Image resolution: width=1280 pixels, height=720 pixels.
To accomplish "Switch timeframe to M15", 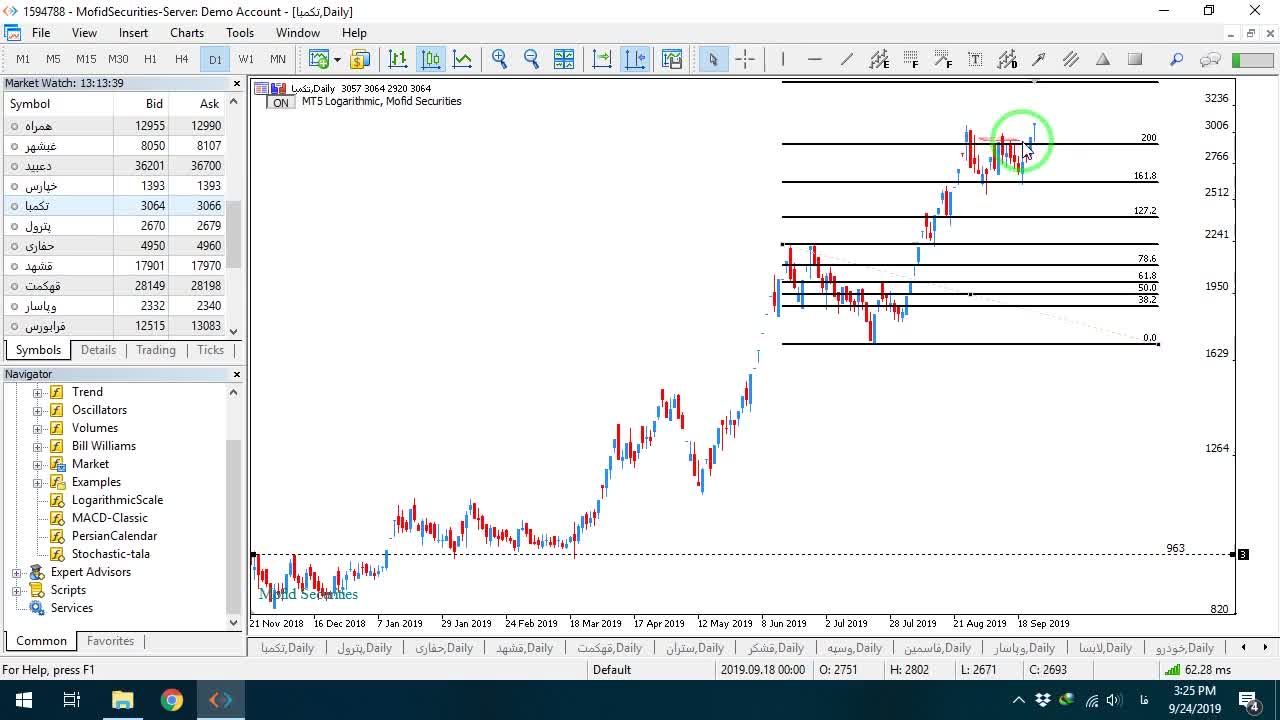I will click(x=86, y=59).
